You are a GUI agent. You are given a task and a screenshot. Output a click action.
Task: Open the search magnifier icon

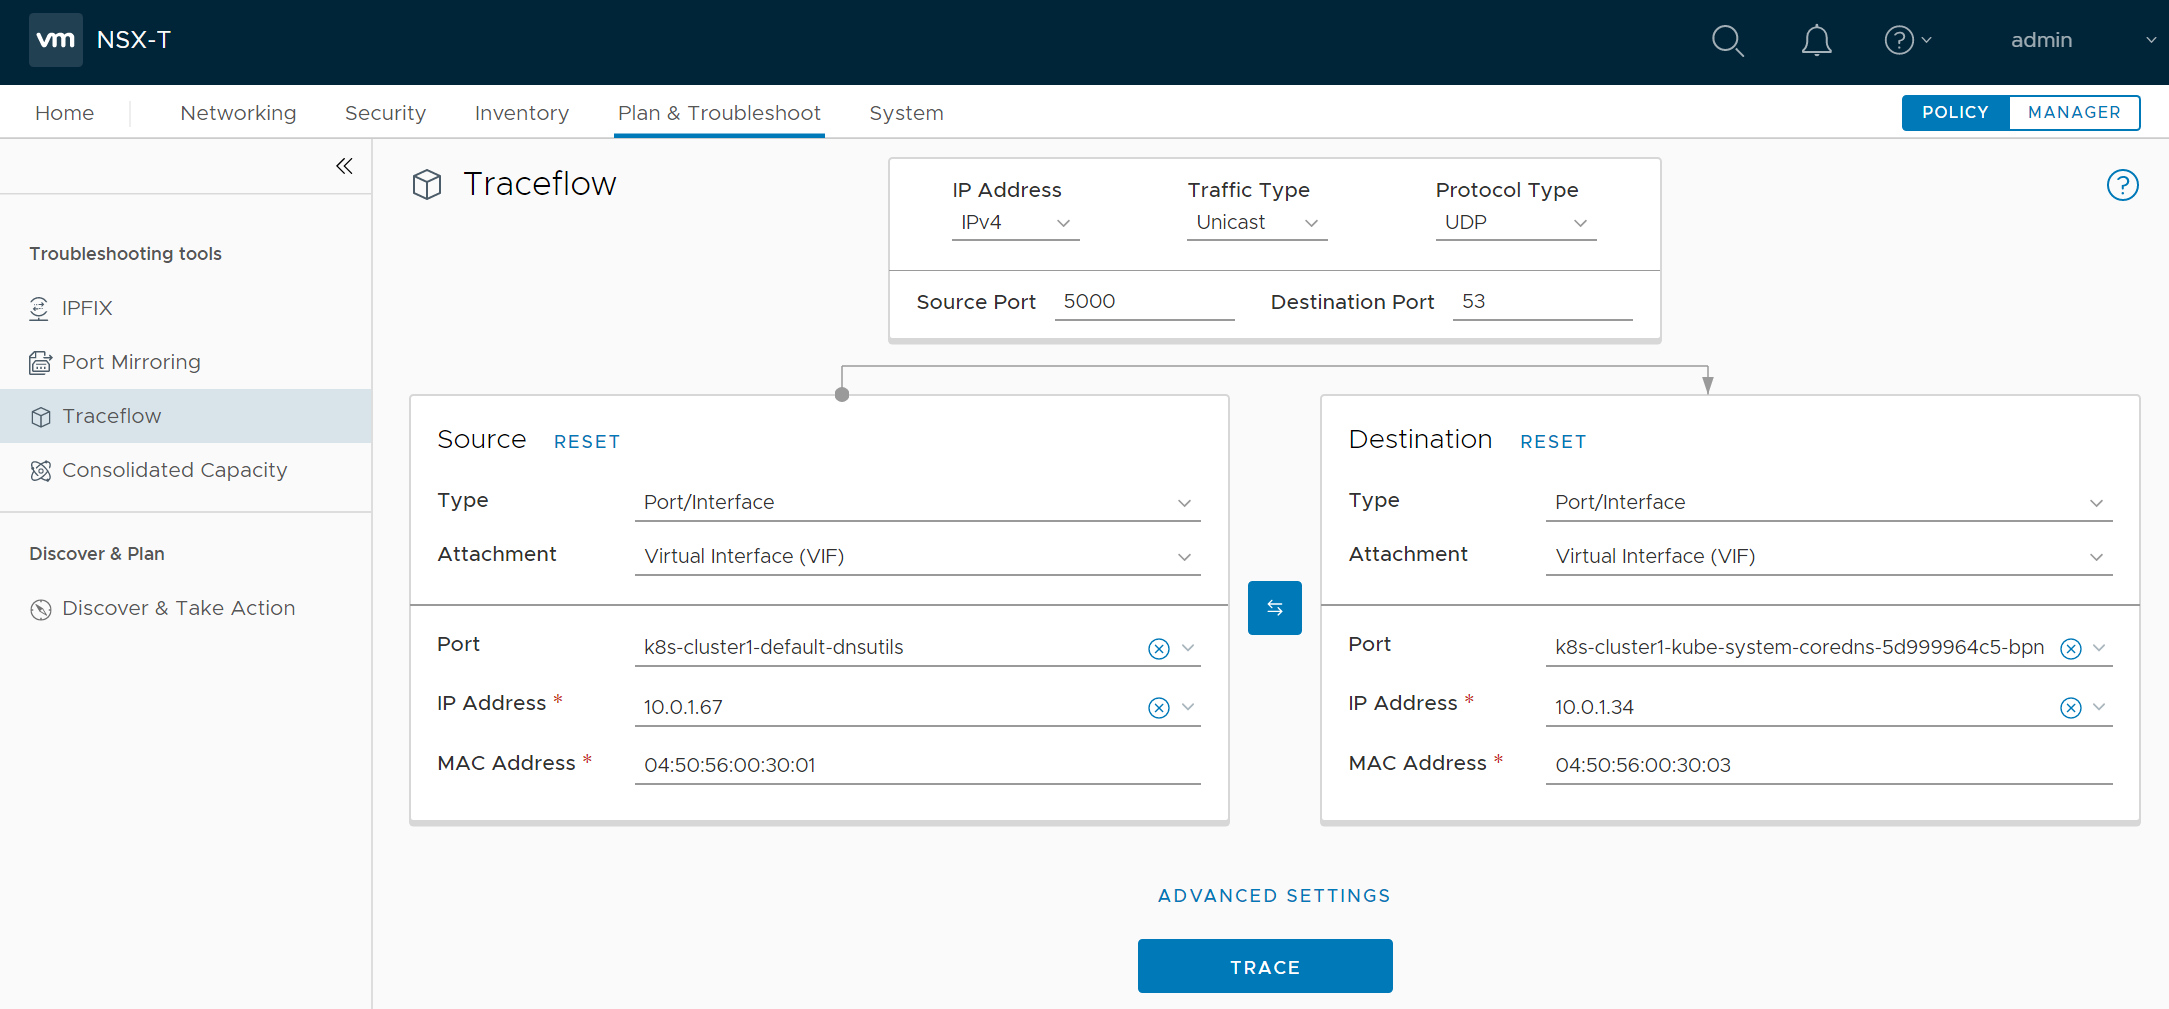click(1727, 41)
